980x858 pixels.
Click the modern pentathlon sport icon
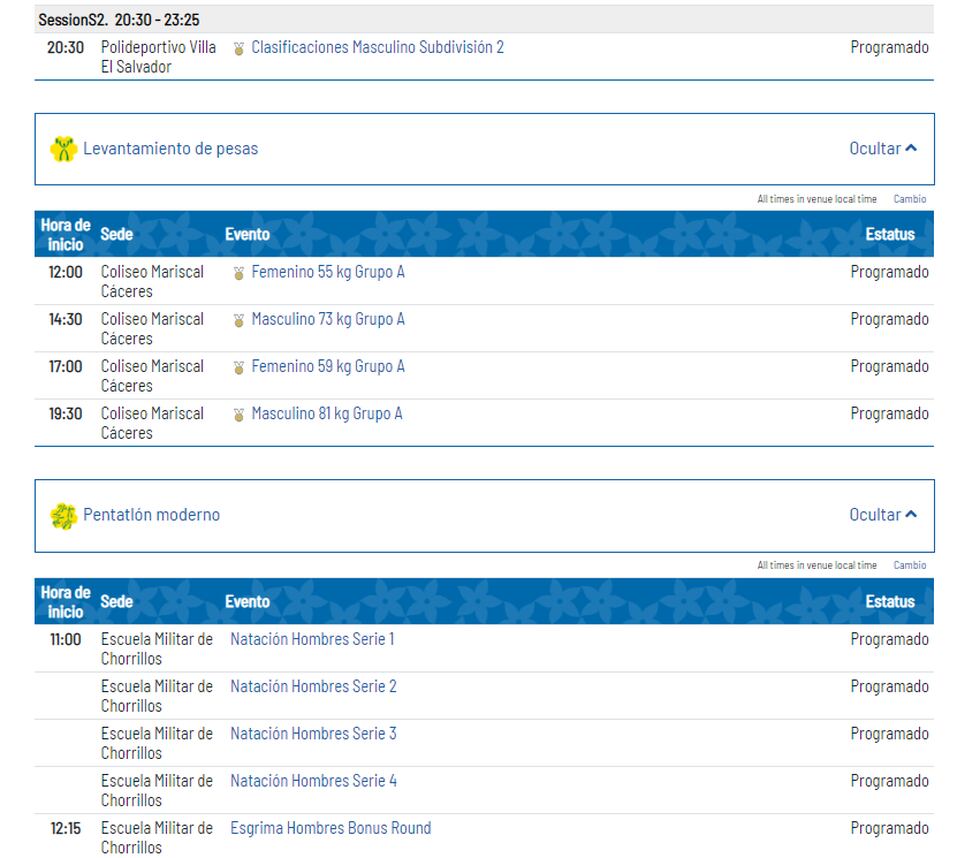[x=63, y=516]
